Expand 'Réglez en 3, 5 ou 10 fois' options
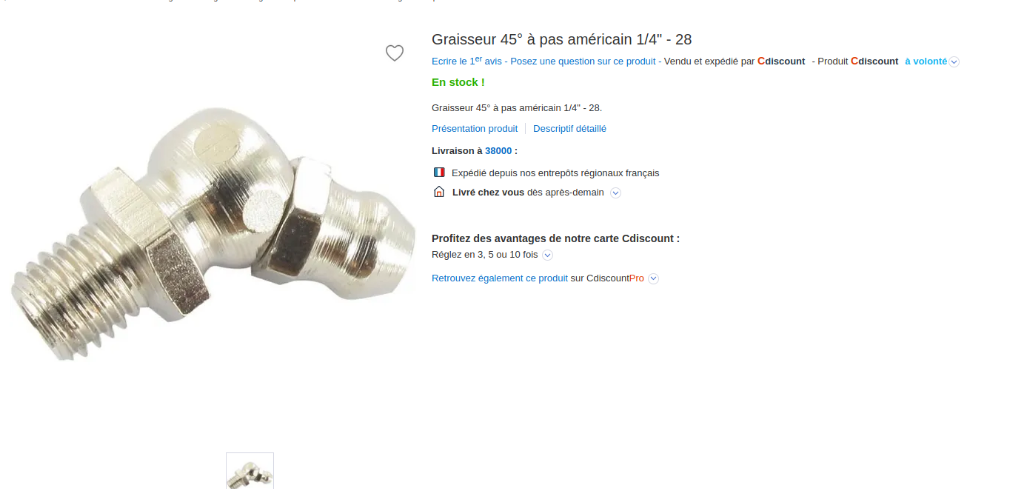 tap(547, 255)
